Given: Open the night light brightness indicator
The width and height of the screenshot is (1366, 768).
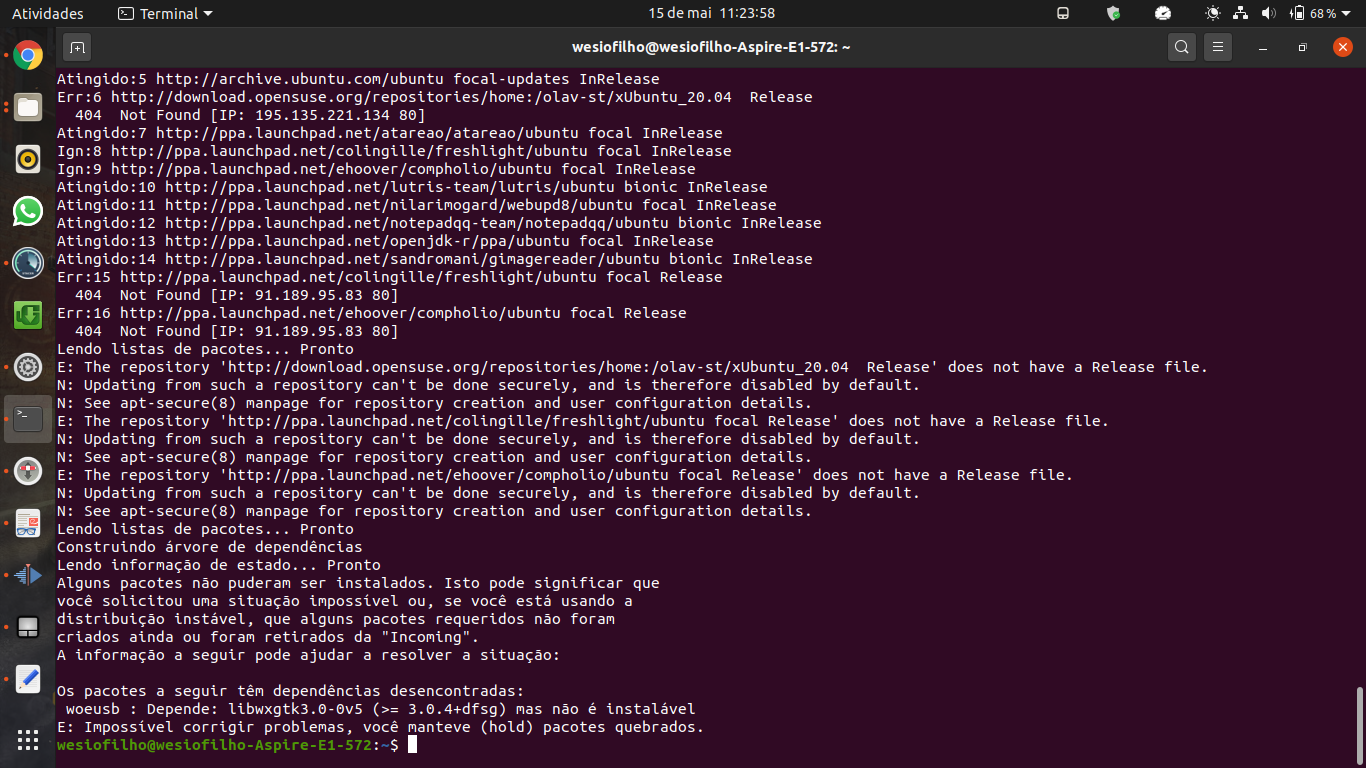Looking at the screenshot, I should click(x=1213, y=14).
